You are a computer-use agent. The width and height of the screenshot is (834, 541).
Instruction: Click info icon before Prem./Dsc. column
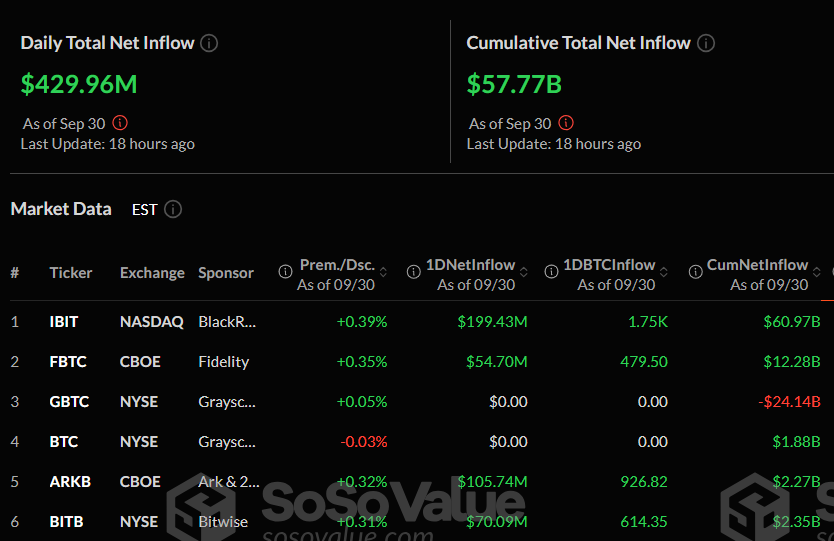[286, 272]
